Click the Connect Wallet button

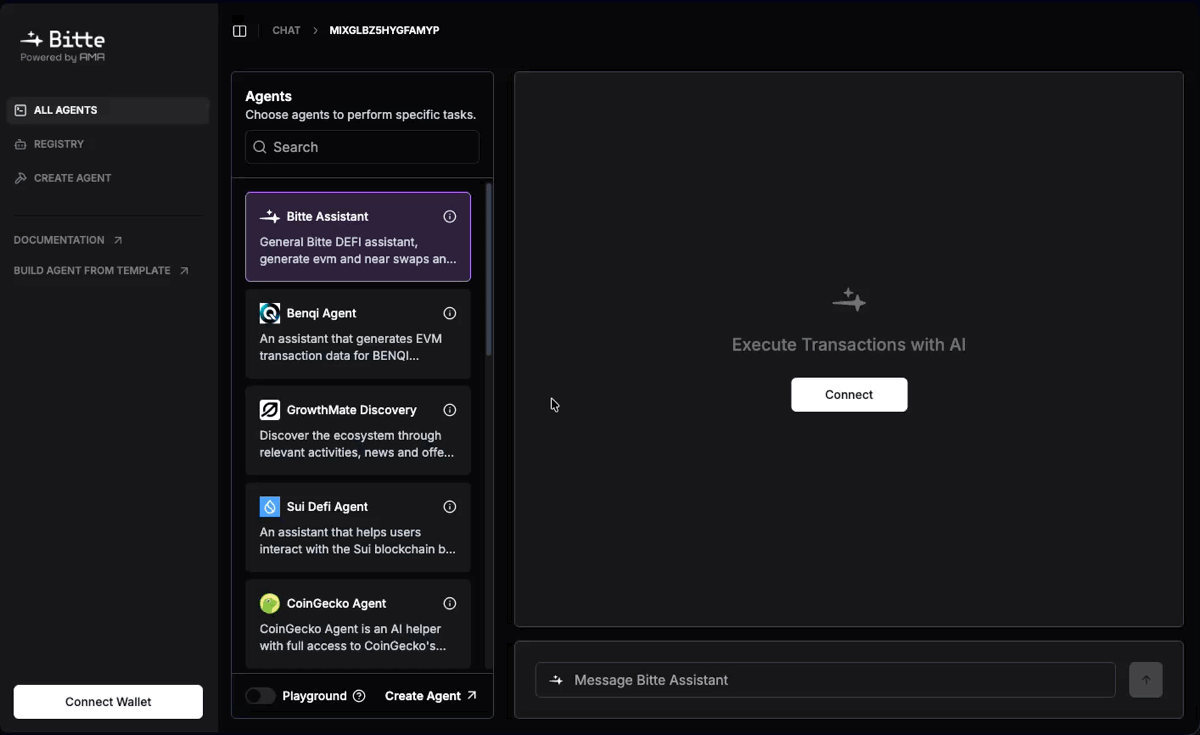(107, 701)
